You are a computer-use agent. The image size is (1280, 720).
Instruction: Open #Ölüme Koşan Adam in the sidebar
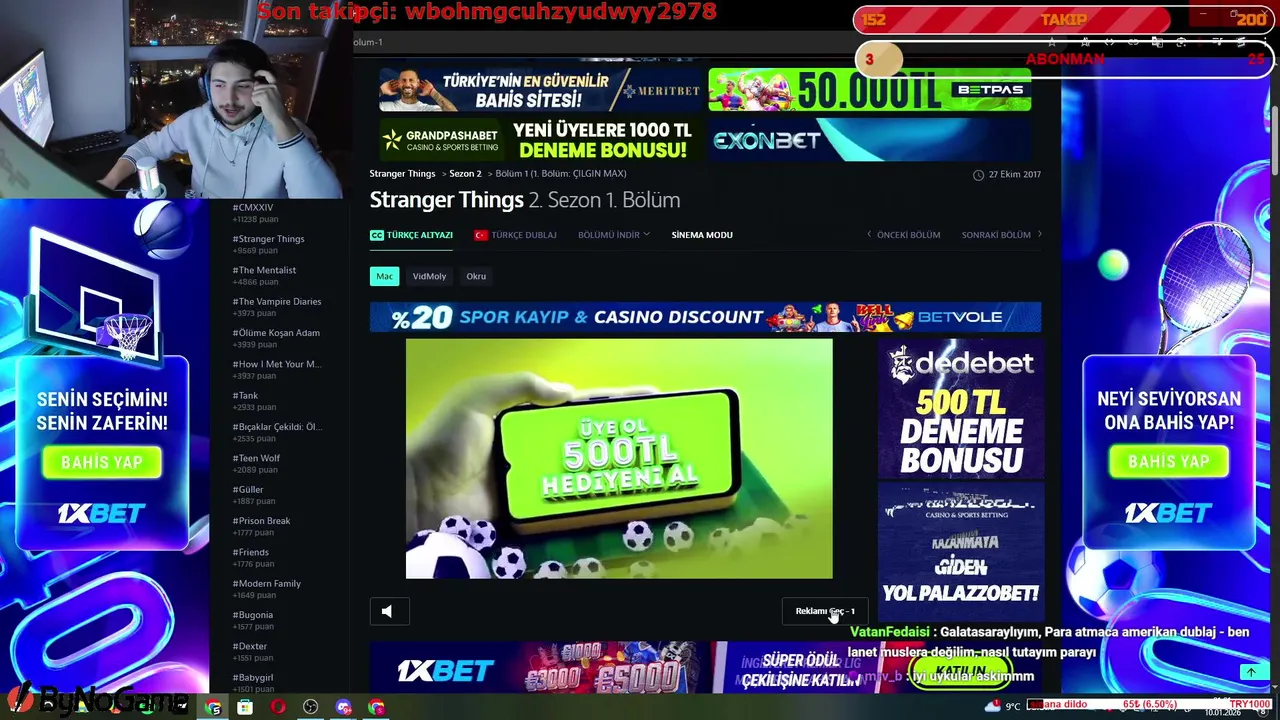pyautogui.click(x=276, y=333)
